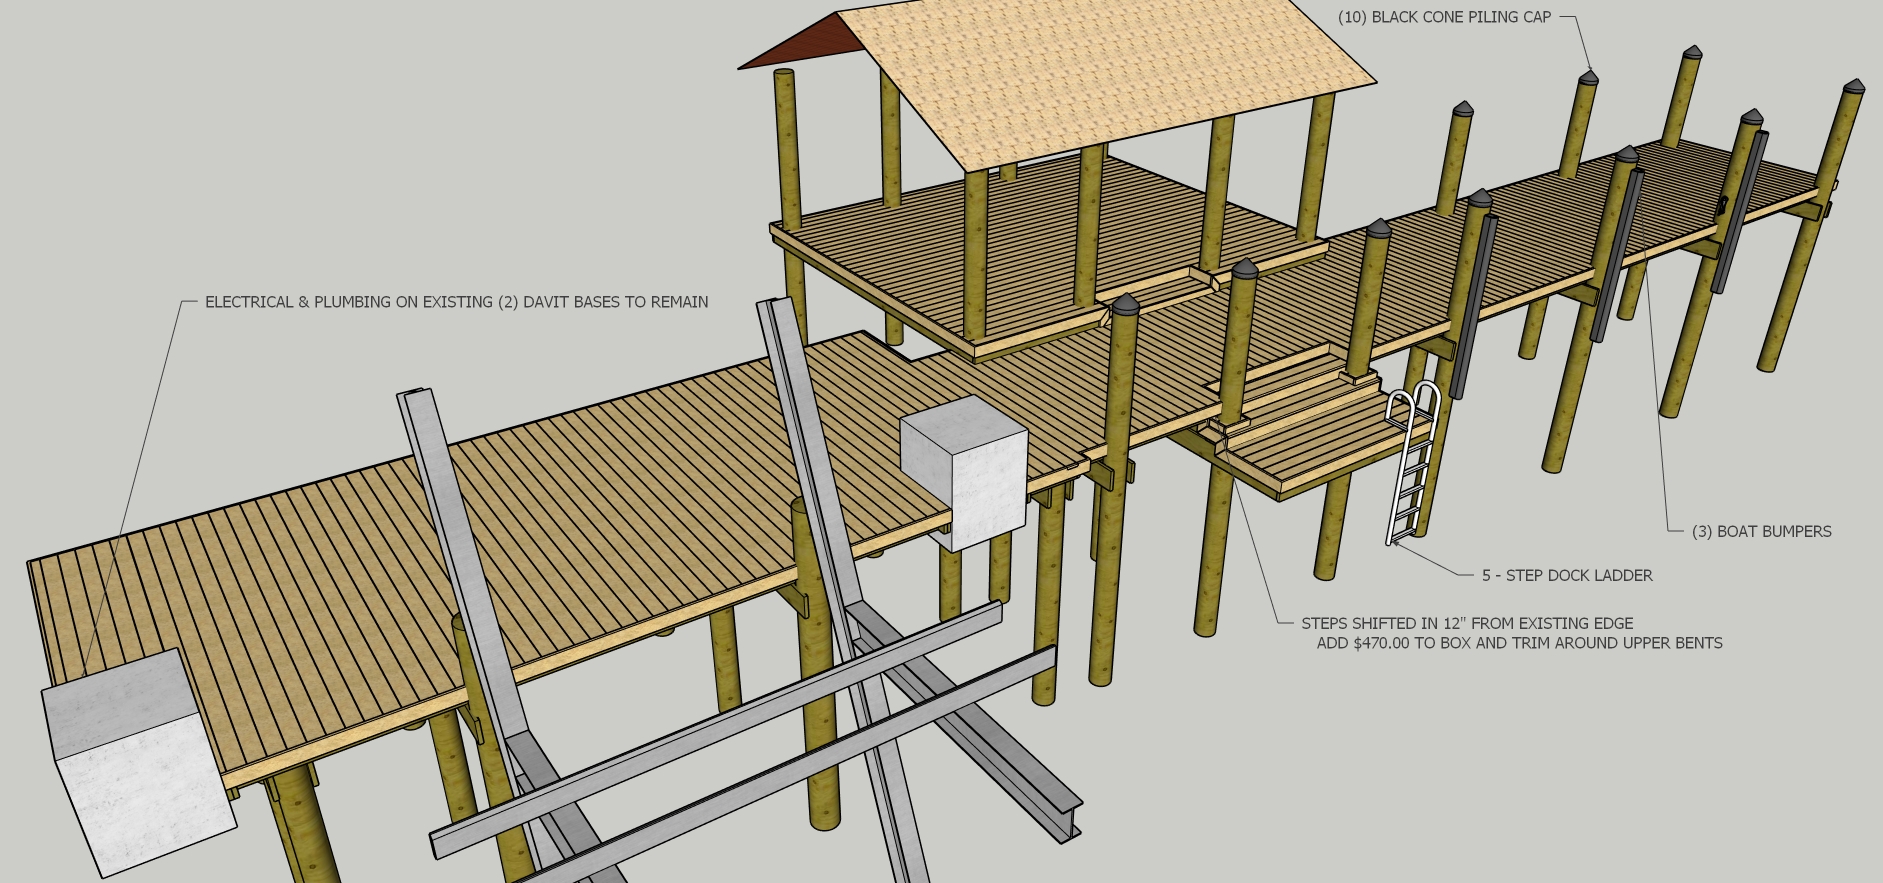Select the "ADD $470.00 TO BOX AND TRIM" text line

[1518, 644]
